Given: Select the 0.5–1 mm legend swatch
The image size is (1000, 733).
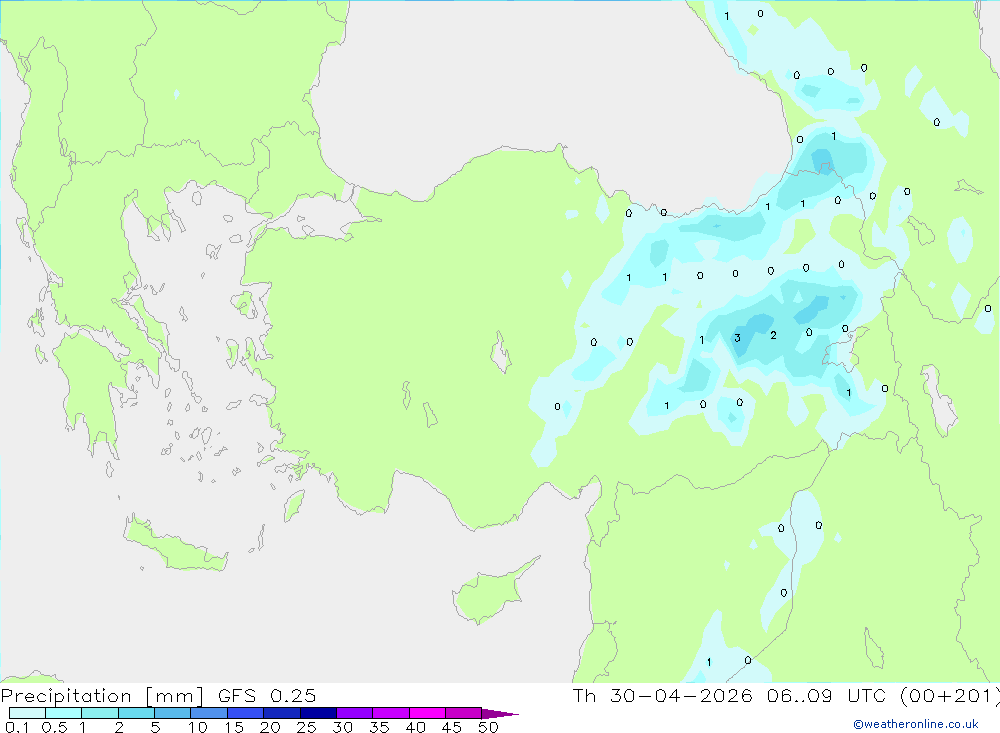Looking at the screenshot, I should [x=64, y=713].
